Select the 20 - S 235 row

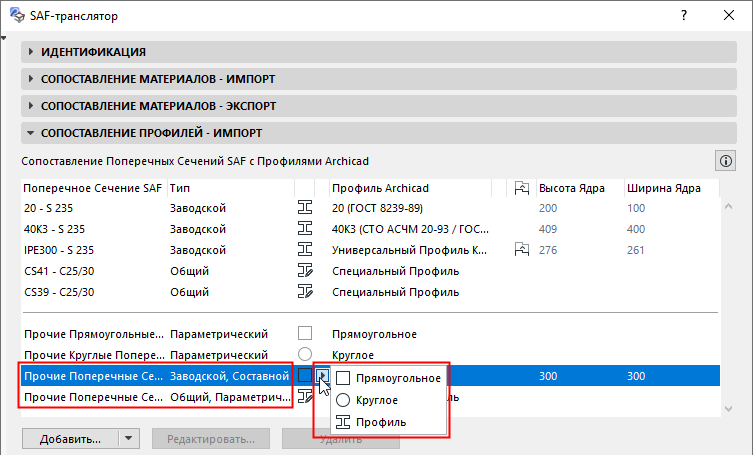coord(370,208)
